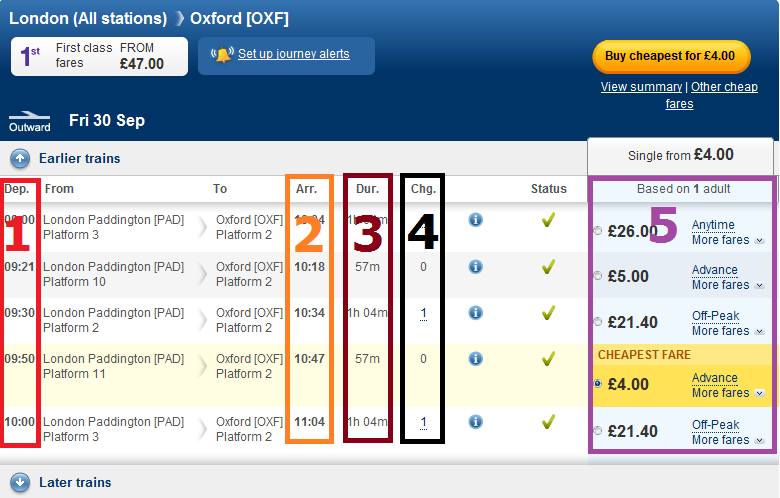This screenshot has width=780, height=498.
Task: Open the Set up journey alerts link
Action: pos(293,54)
